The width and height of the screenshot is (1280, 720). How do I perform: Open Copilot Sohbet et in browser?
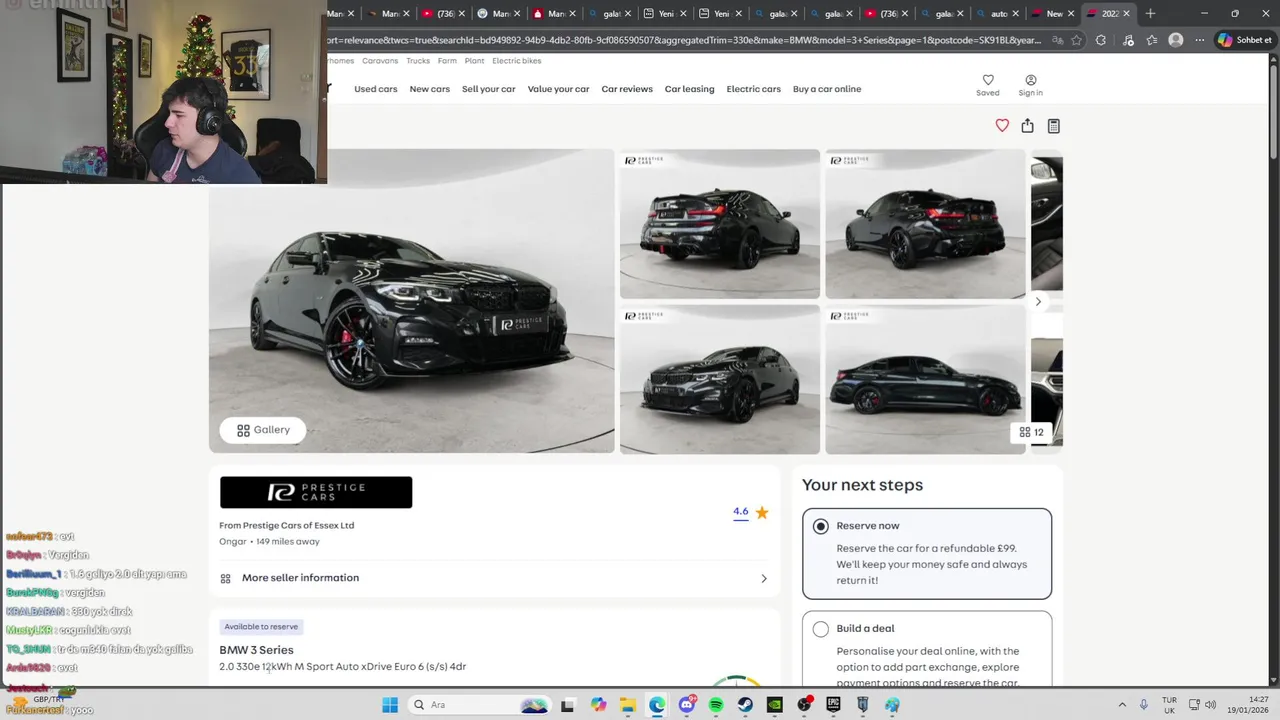[1245, 40]
